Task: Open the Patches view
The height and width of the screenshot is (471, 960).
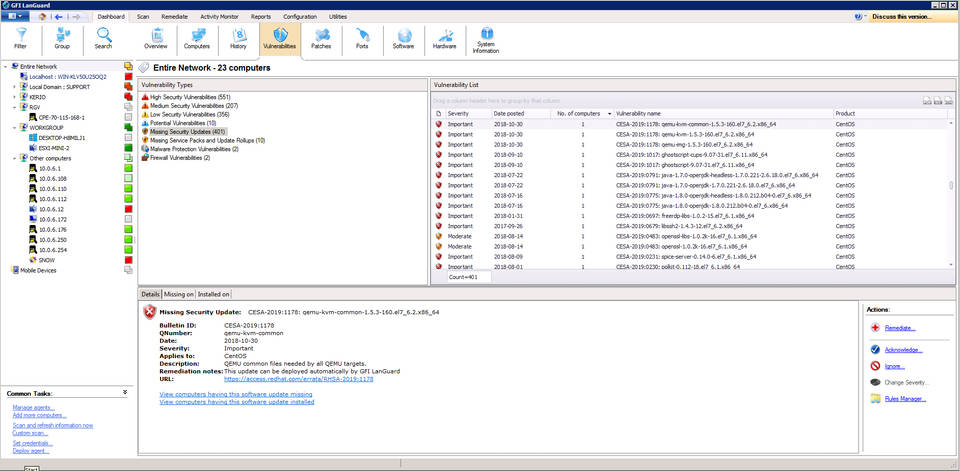Action: pyautogui.click(x=321, y=38)
